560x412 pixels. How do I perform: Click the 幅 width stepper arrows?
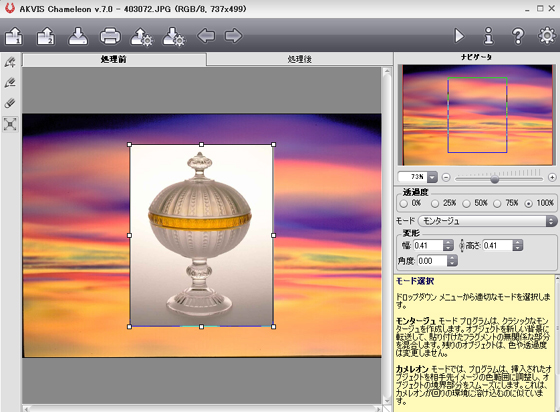click(x=448, y=245)
